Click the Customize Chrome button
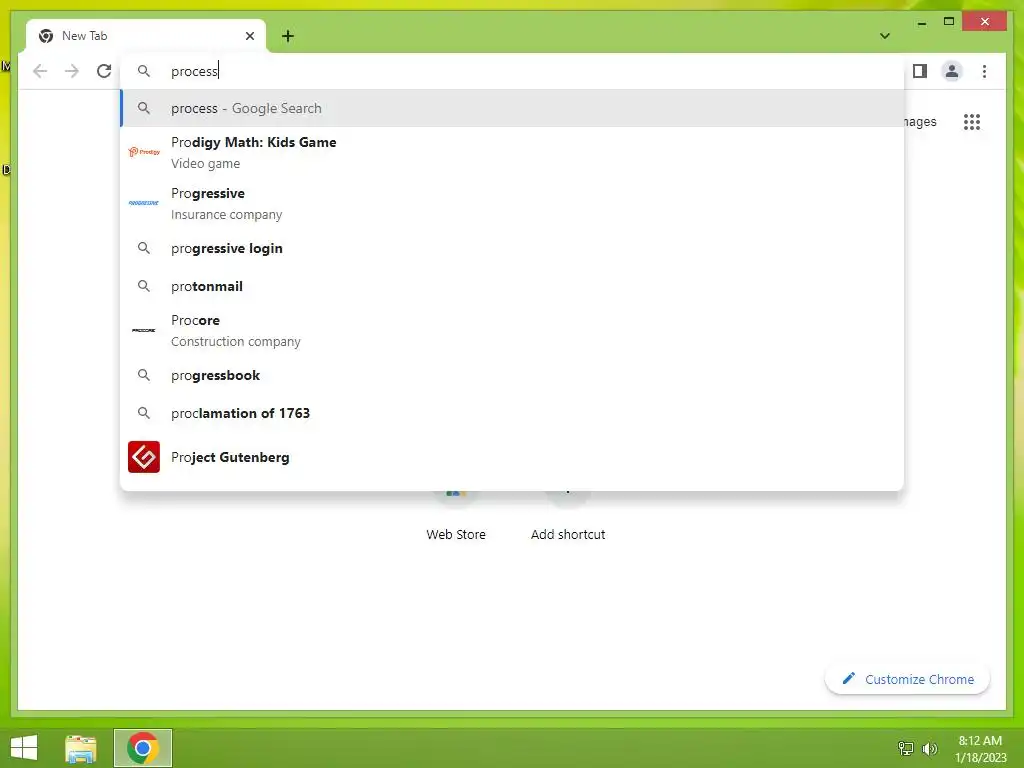 [x=908, y=679]
